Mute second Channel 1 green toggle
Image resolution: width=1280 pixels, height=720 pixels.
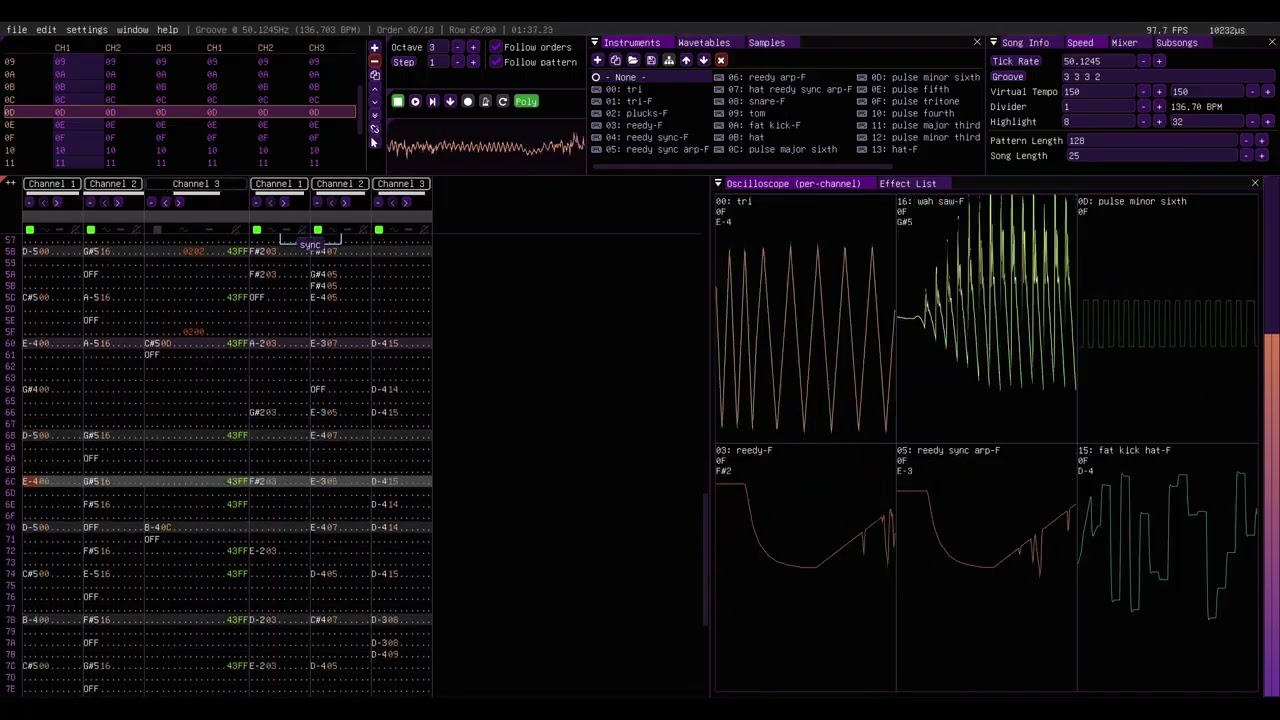click(x=257, y=230)
